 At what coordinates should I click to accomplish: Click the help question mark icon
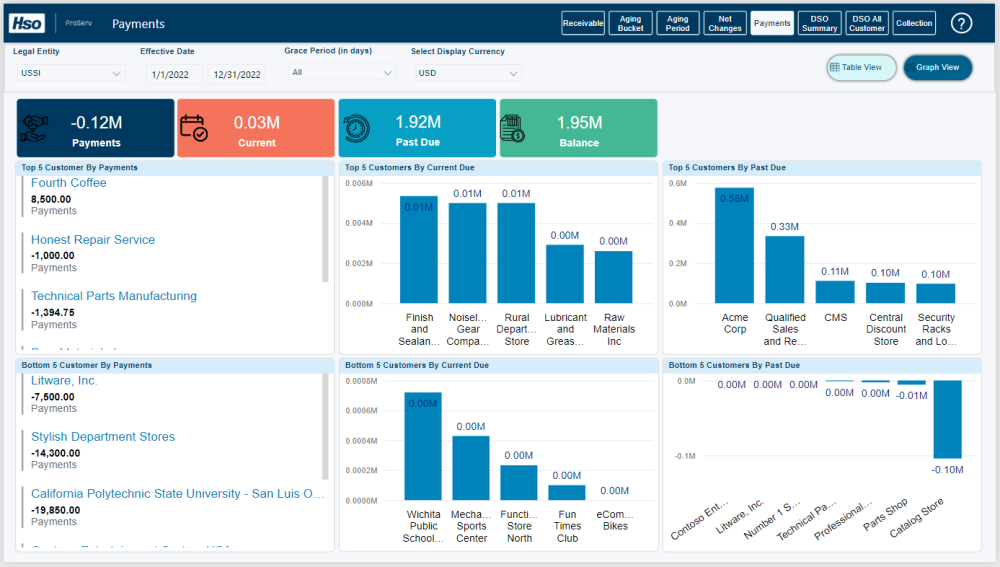point(961,23)
